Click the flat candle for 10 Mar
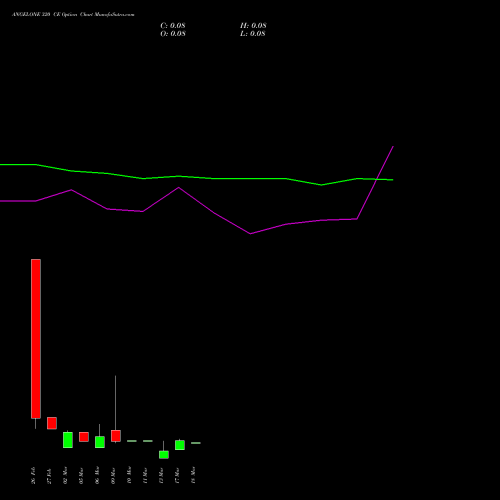Screen dimensions: 500x500 (x=132, y=441)
